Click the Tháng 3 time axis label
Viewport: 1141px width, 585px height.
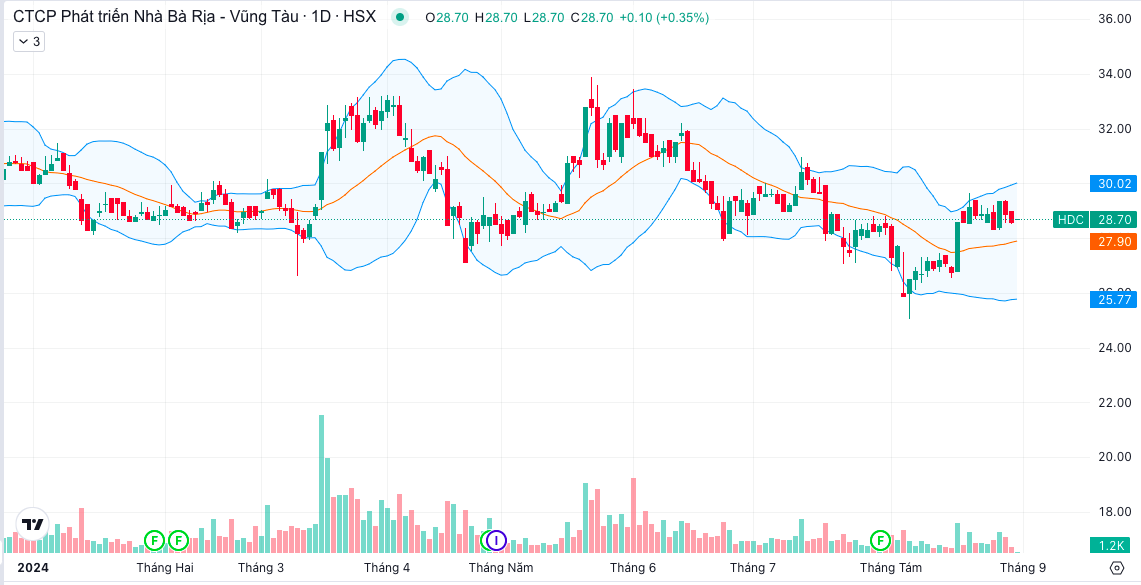(261, 568)
